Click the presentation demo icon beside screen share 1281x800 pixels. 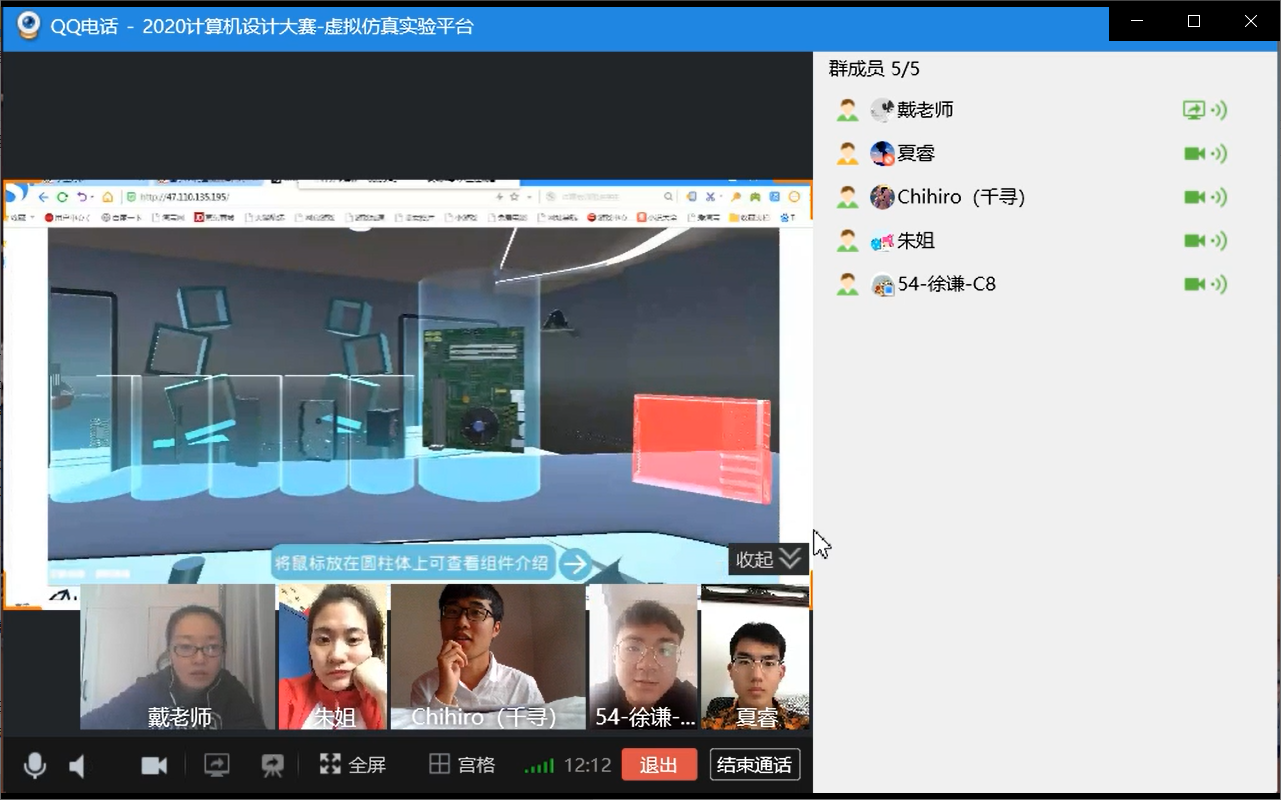(x=272, y=766)
